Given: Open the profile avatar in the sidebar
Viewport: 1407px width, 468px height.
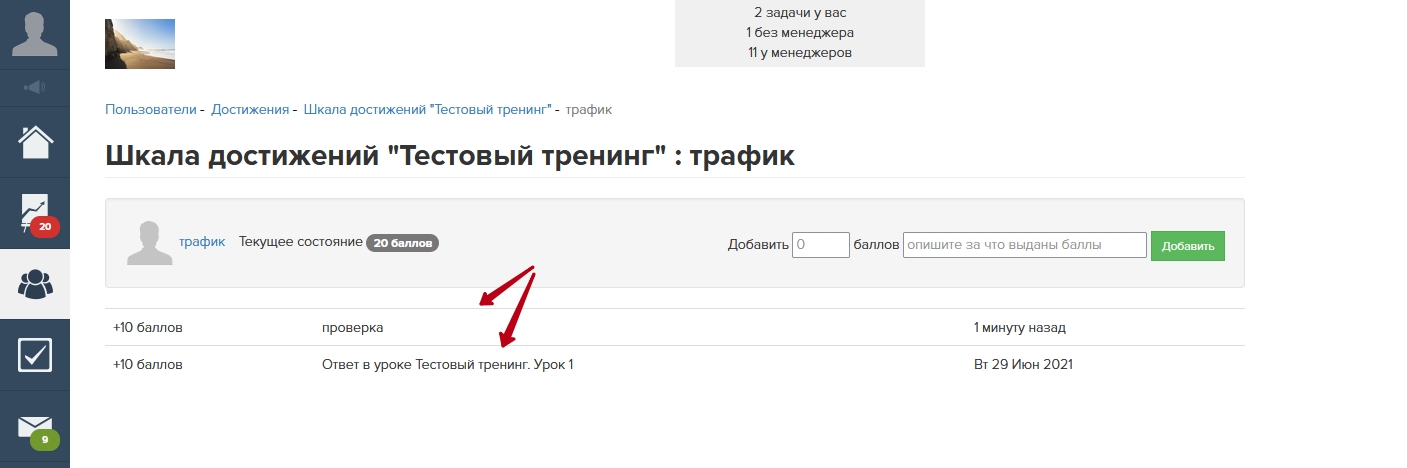Looking at the screenshot, I should pos(35,33).
